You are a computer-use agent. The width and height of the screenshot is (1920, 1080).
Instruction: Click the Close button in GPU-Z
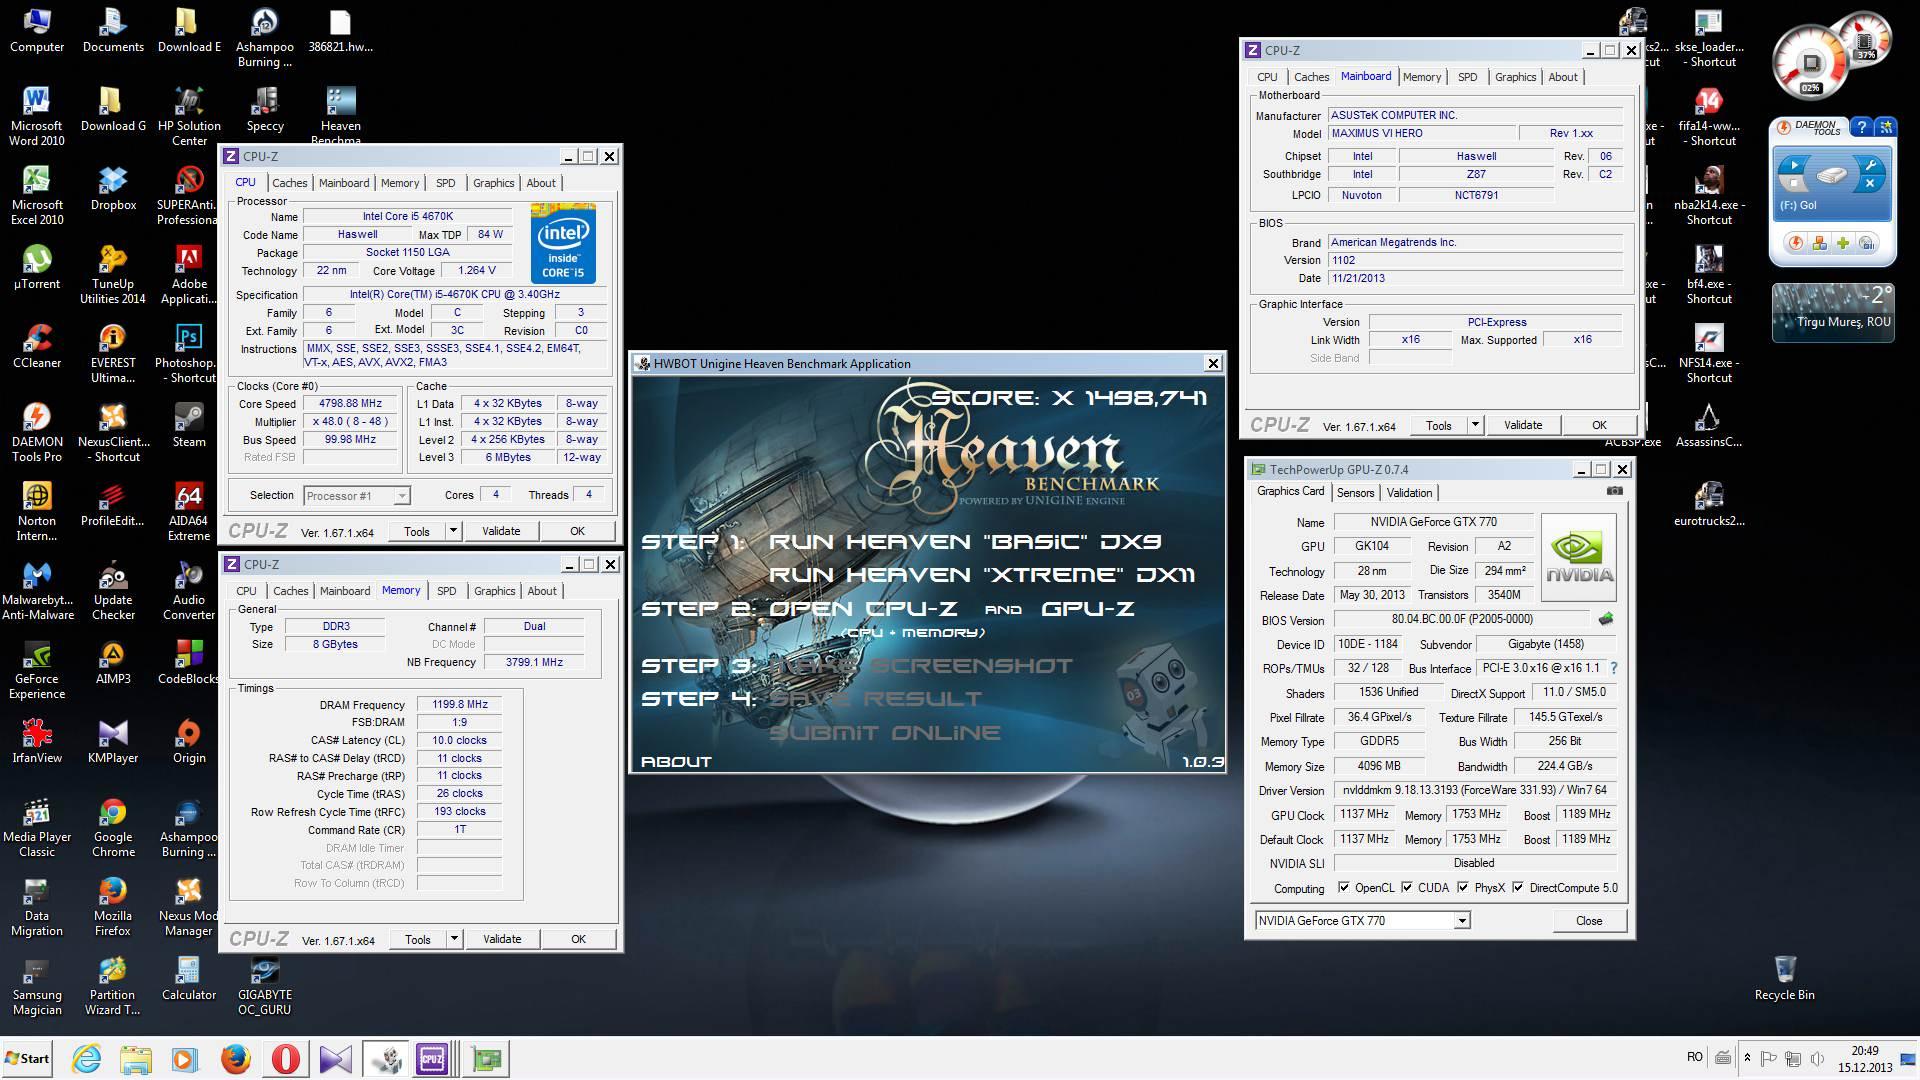click(x=1589, y=921)
